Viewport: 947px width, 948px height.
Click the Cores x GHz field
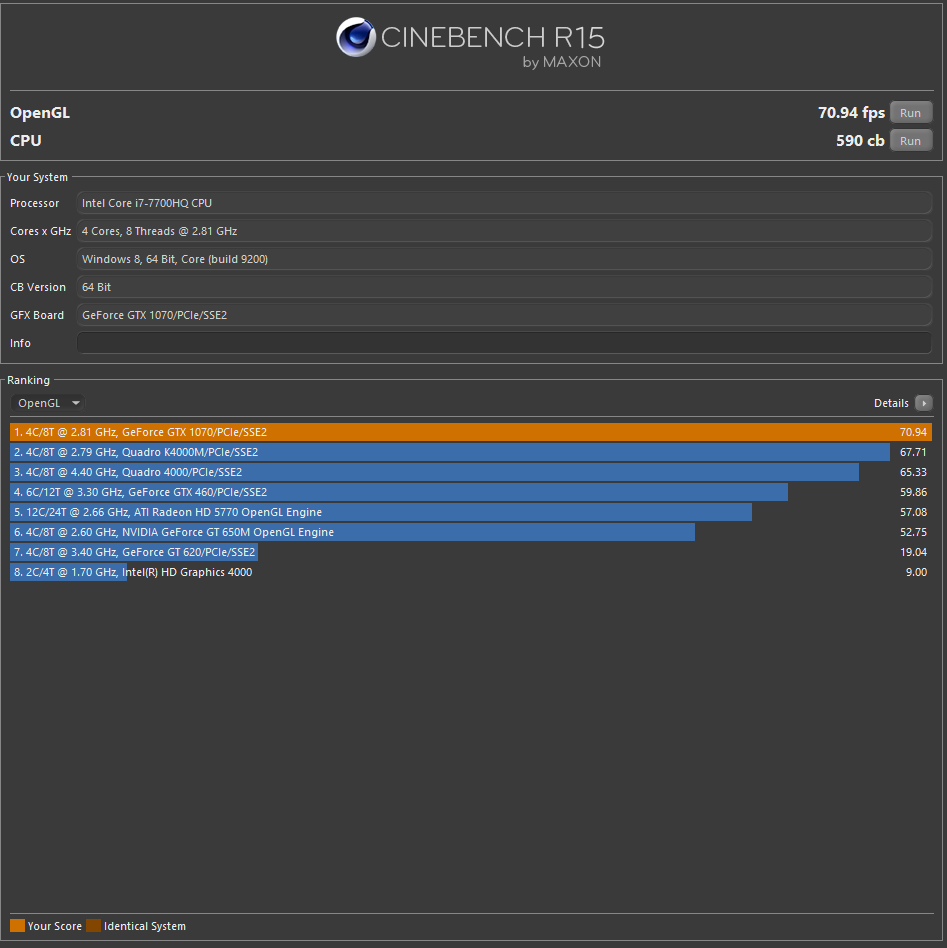pos(504,231)
